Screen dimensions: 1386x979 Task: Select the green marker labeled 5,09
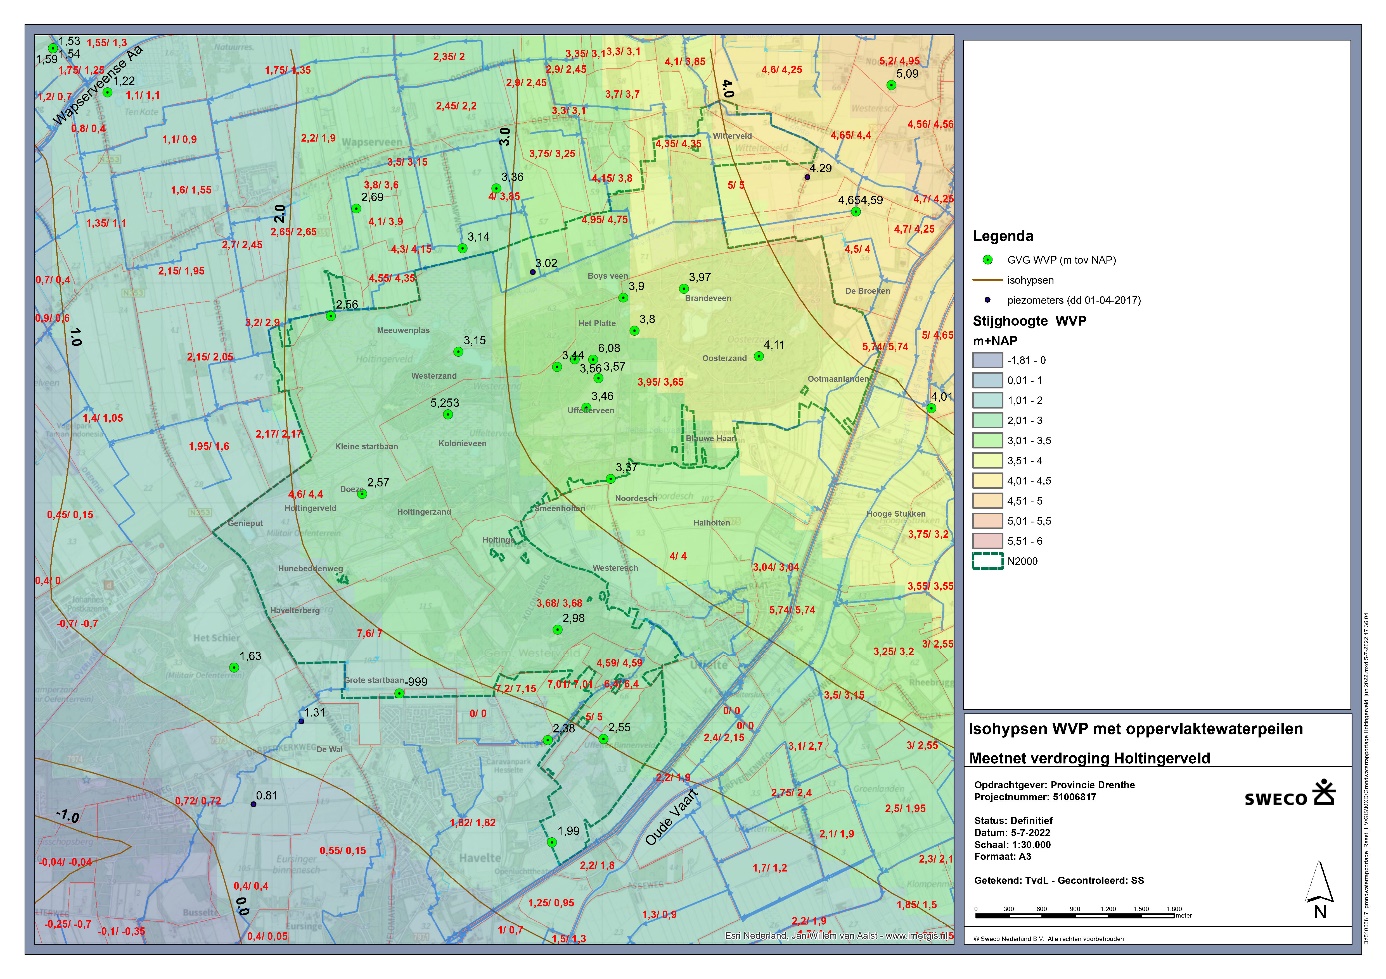[891, 85]
